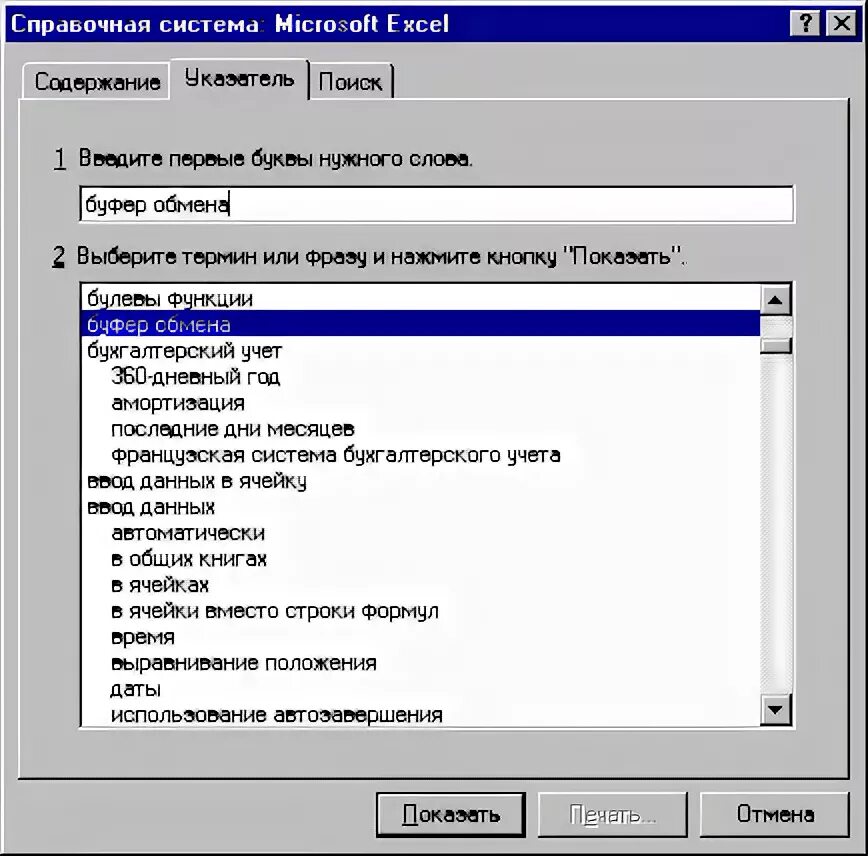This screenshot has width=868, height=856.
Task: Select the top-level entry ввод данных
Action: click(421, 507)
